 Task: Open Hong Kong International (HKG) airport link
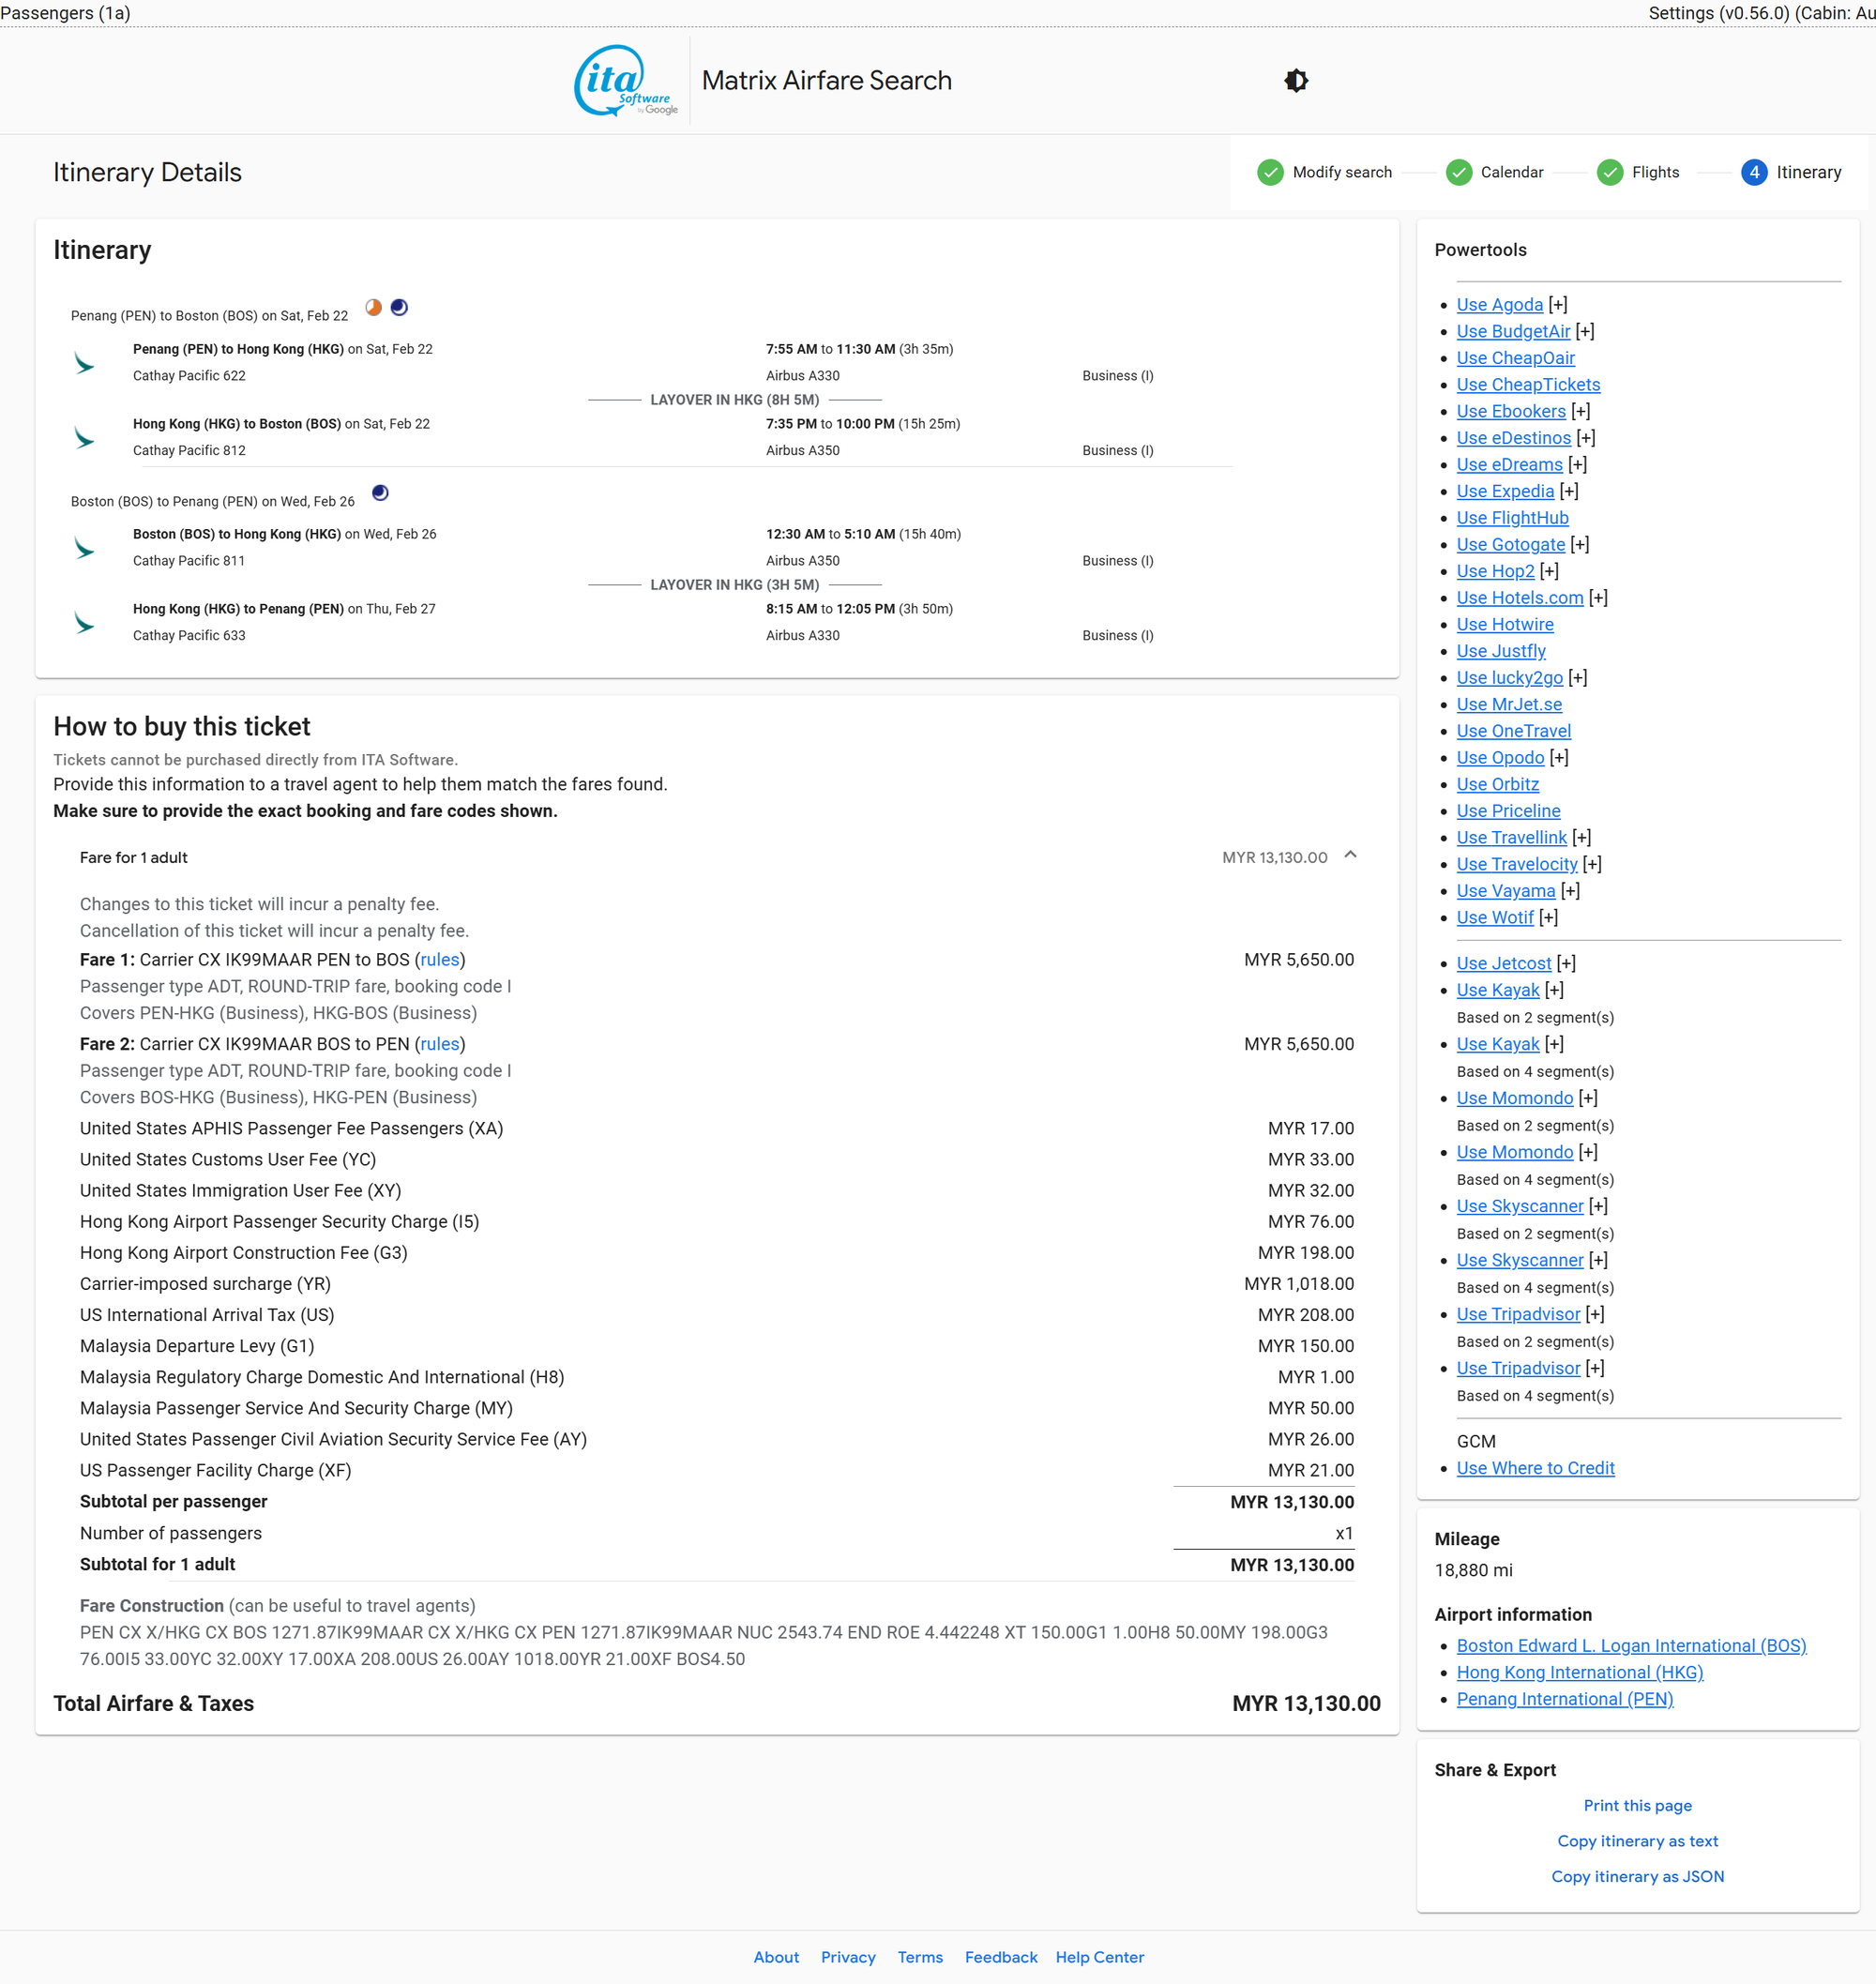tap(1579, 1672)
